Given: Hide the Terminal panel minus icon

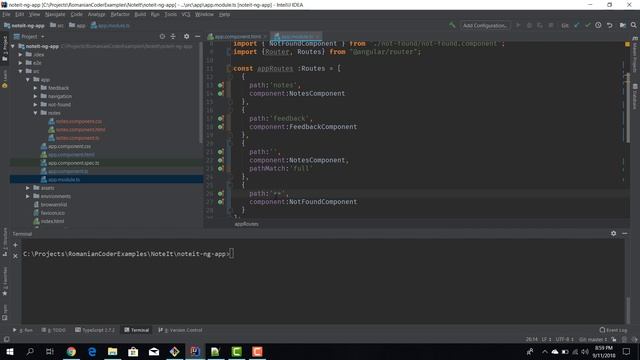Looking at the screenshot, I should coord(624,233).
